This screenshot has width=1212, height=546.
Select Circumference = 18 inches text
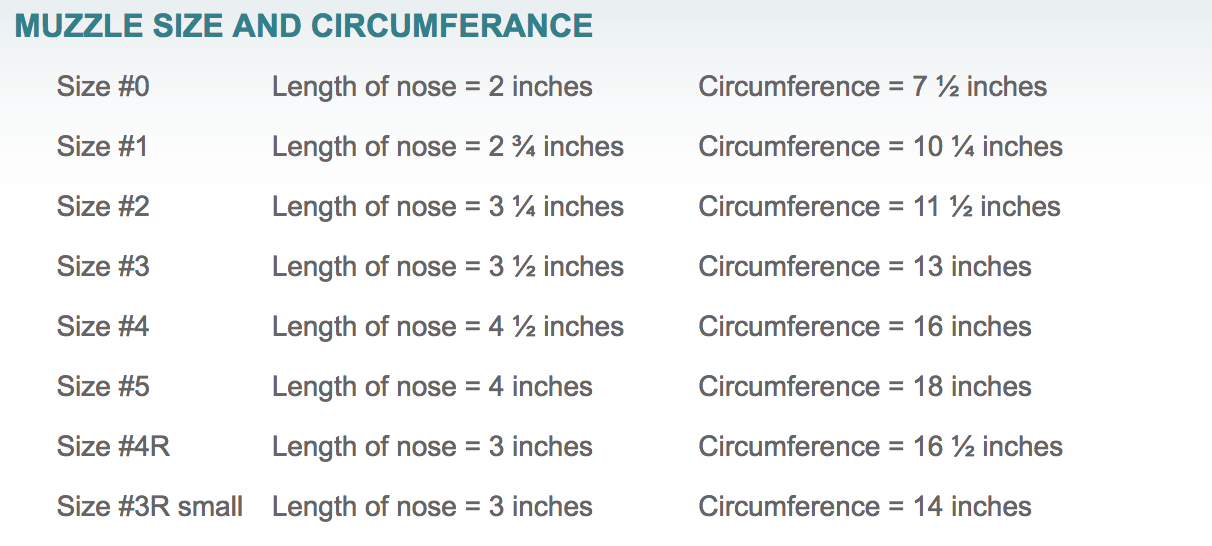coord(865,387)
